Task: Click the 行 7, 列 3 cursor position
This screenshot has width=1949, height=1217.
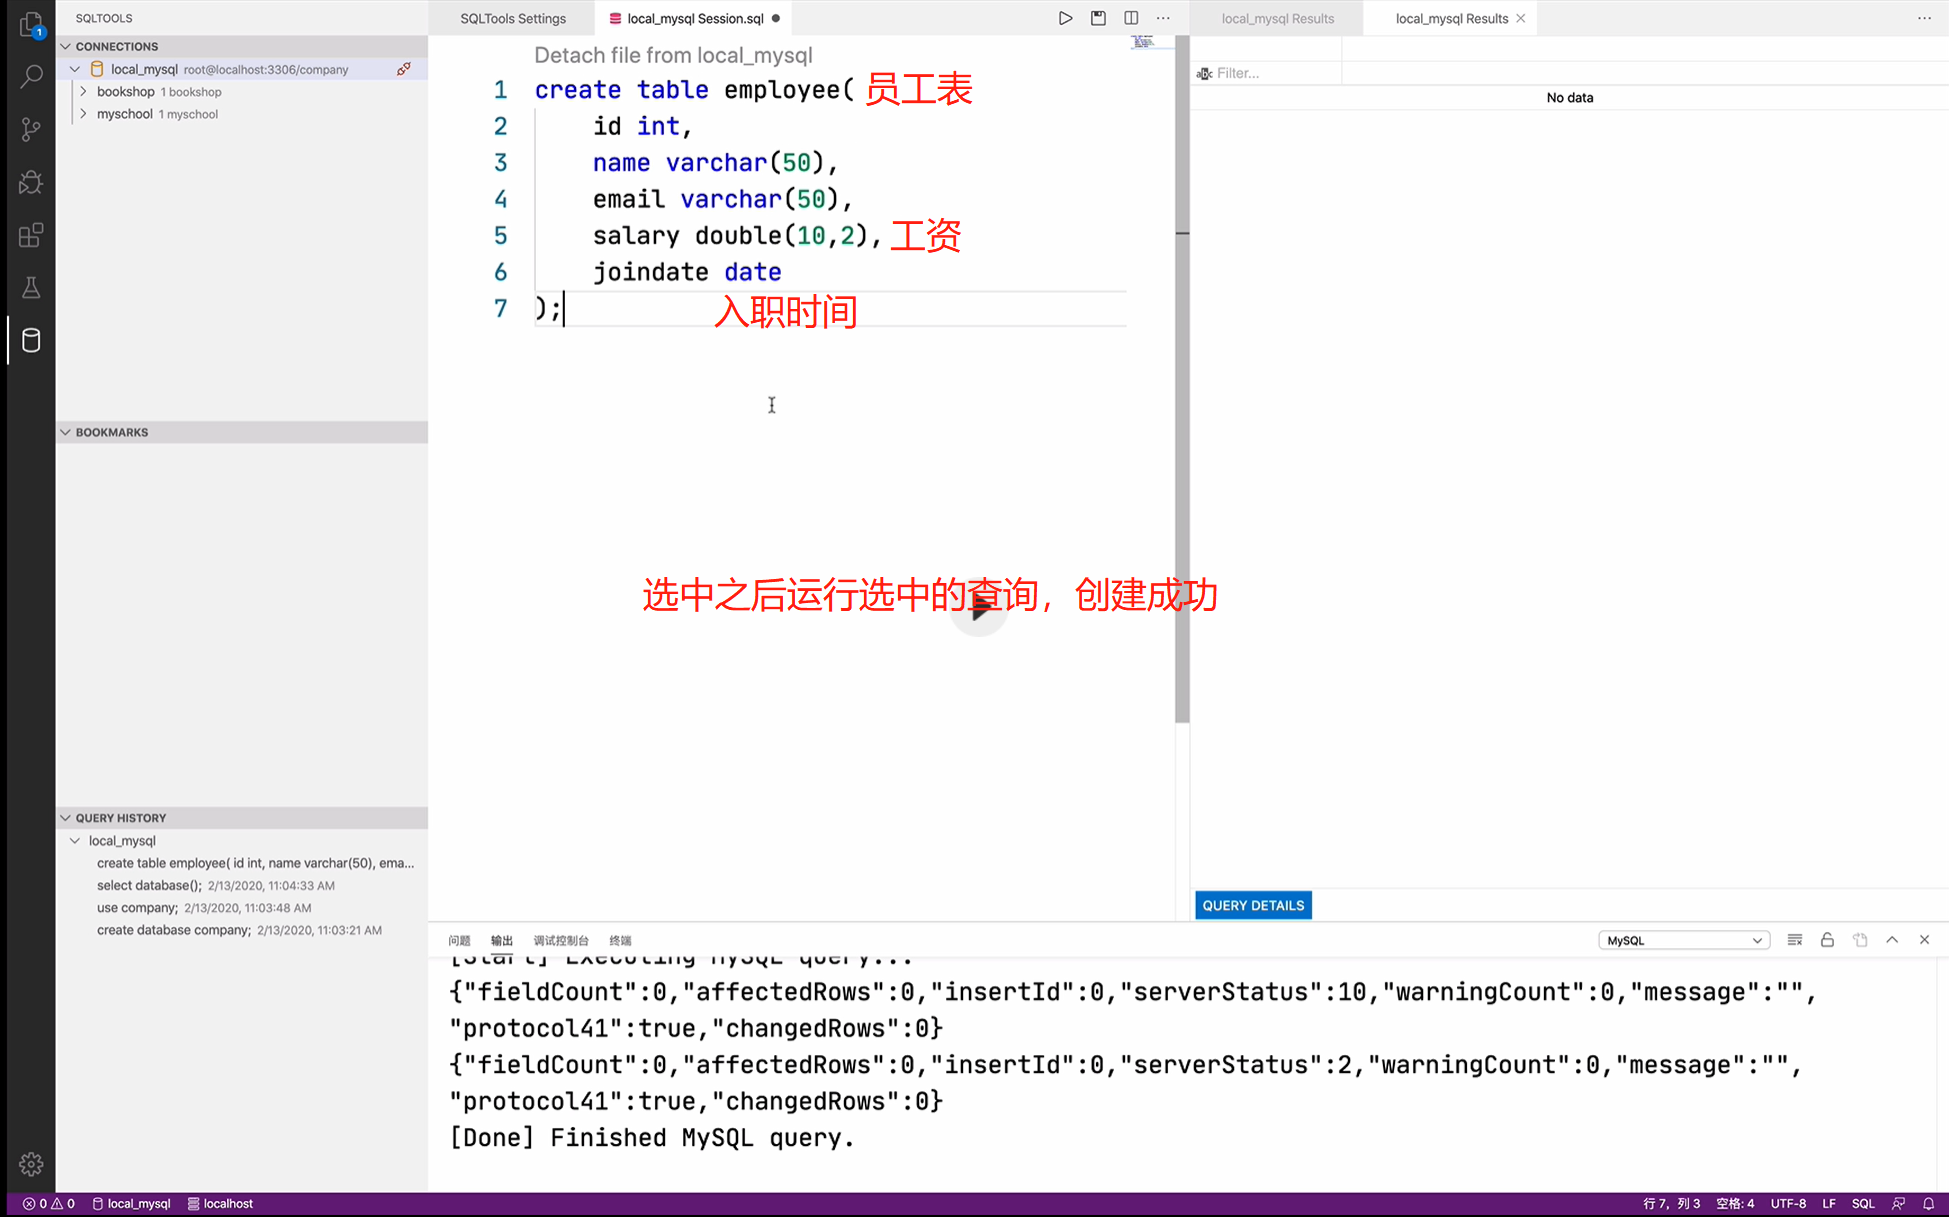Action: point(1671,1204)
